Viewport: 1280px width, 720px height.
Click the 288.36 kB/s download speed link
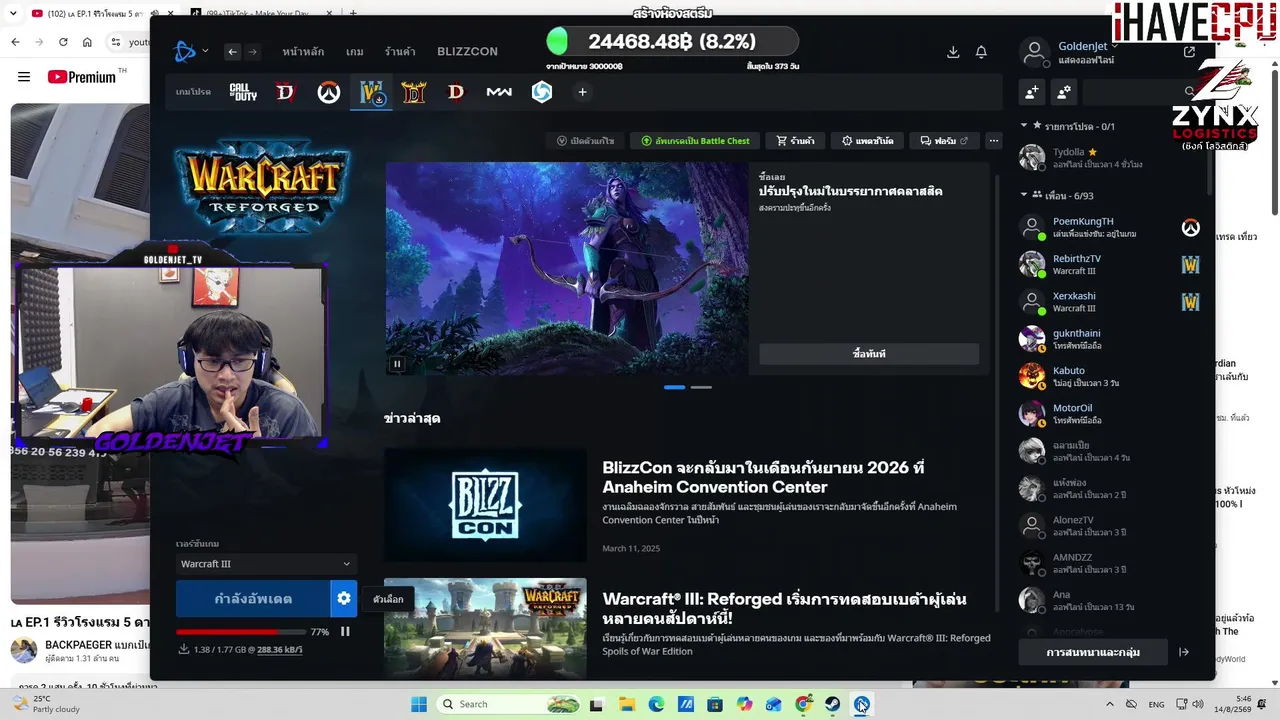tap(280, 650)
